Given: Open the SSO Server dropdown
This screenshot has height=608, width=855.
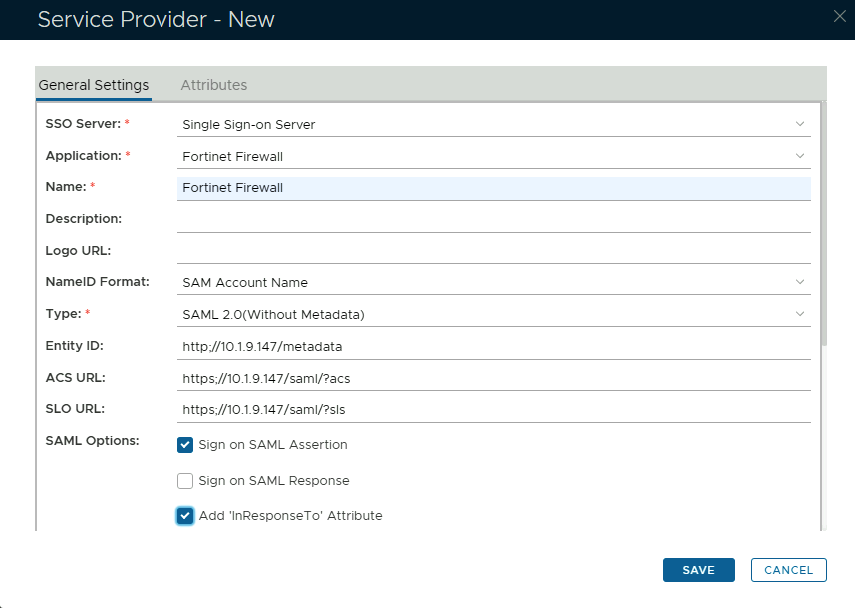Looking at the screenshot, I should 493,124.
